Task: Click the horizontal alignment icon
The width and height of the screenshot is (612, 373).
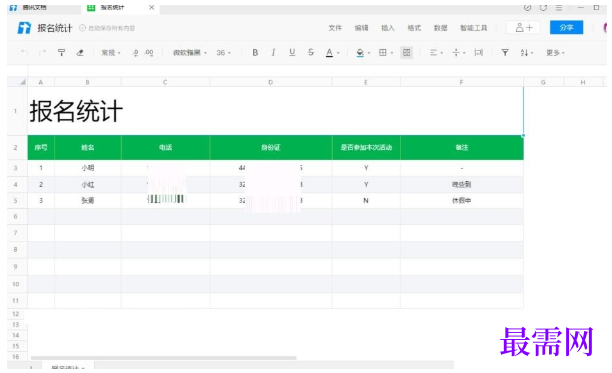Action: [433, 53]
